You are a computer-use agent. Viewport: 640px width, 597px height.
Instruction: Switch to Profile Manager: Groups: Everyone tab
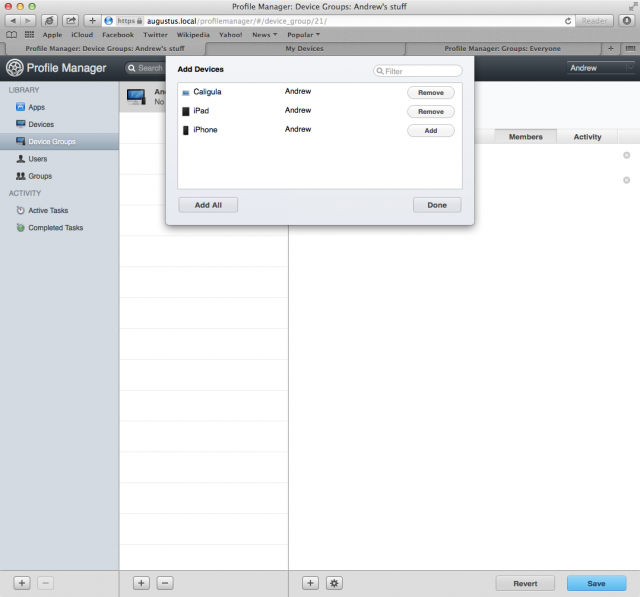point(502,49)
